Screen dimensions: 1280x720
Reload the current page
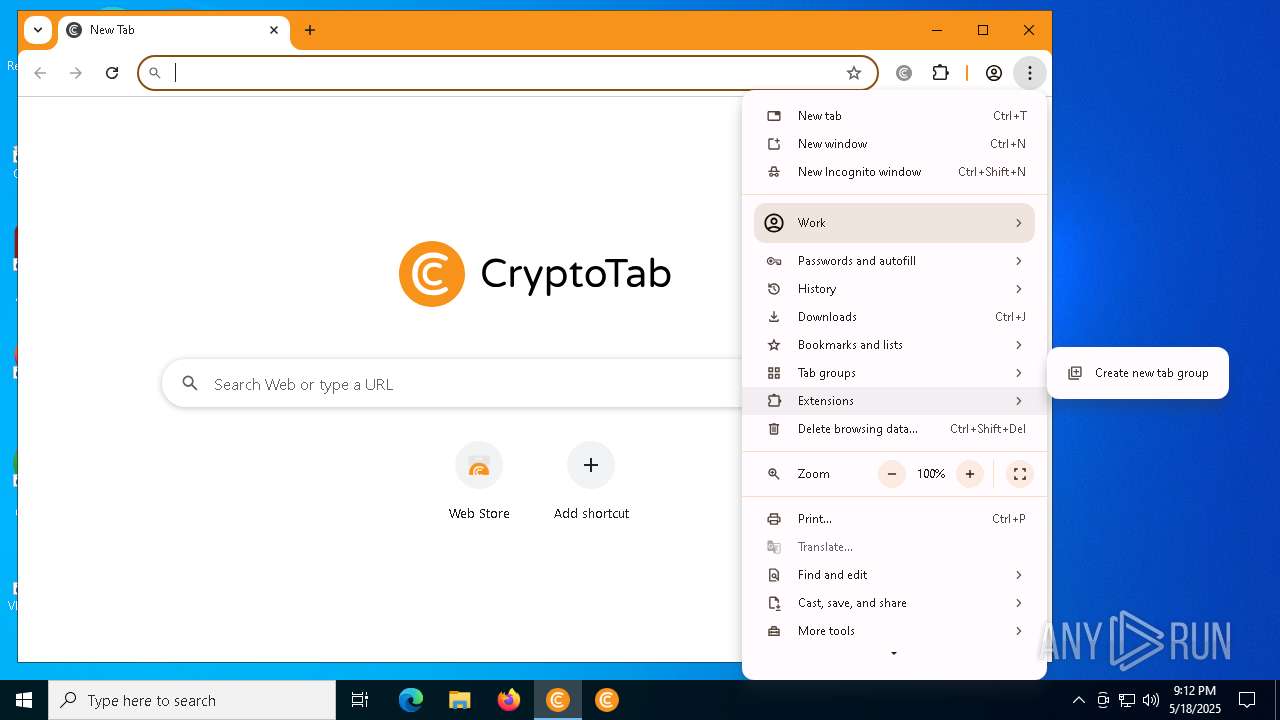(x=112, y=73)
